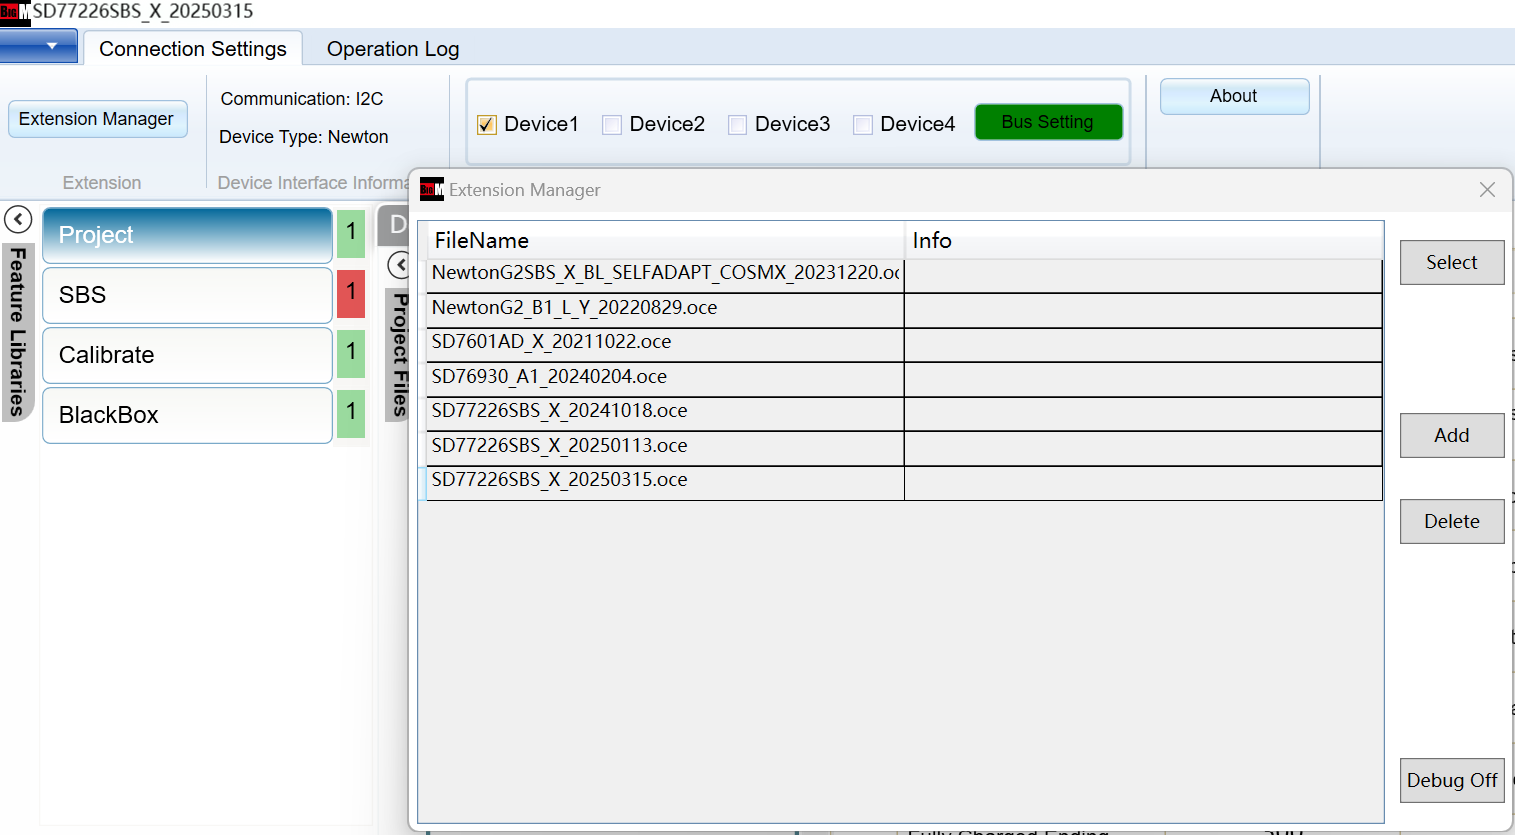Click the Info cell of SD77226SBS_X_20250315.oce row
Image resolution: width=1515 pixels, height=835 pixels.
[x=1143, y=482]
